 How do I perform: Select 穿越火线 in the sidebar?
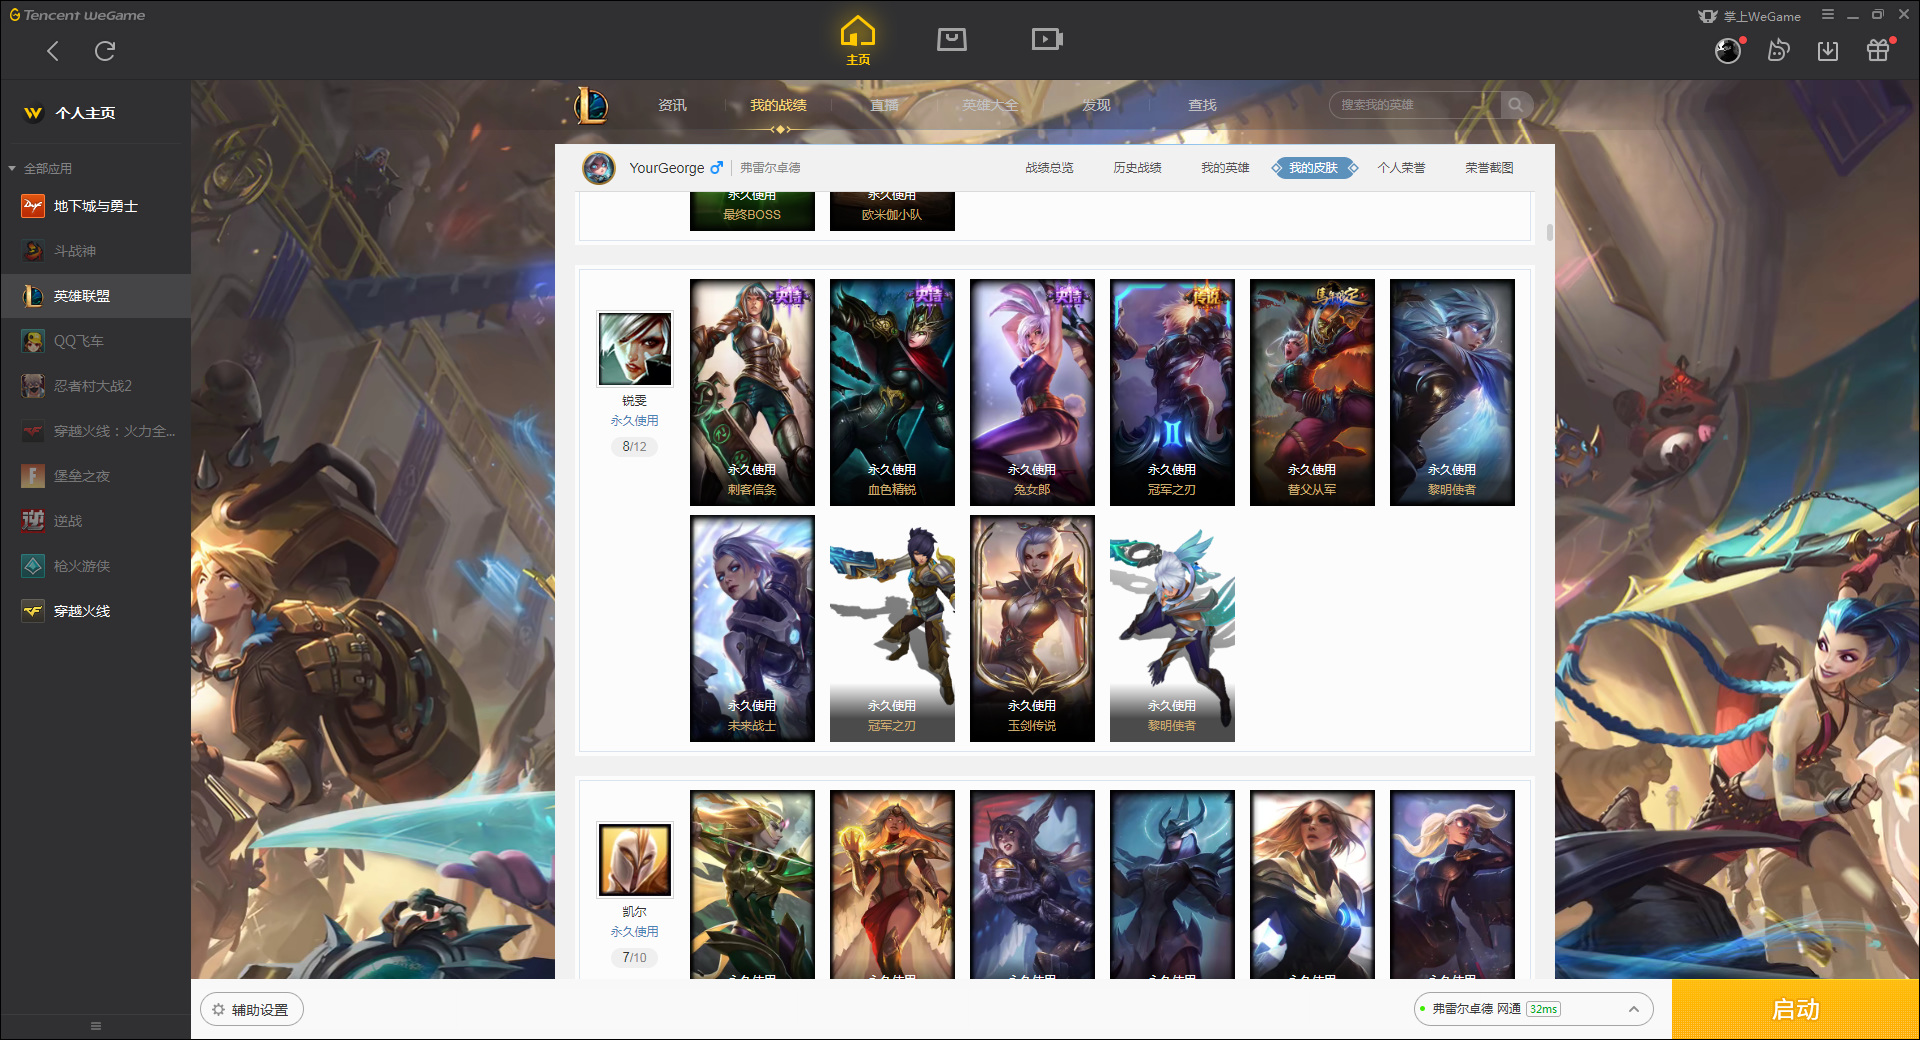[95, 611]
